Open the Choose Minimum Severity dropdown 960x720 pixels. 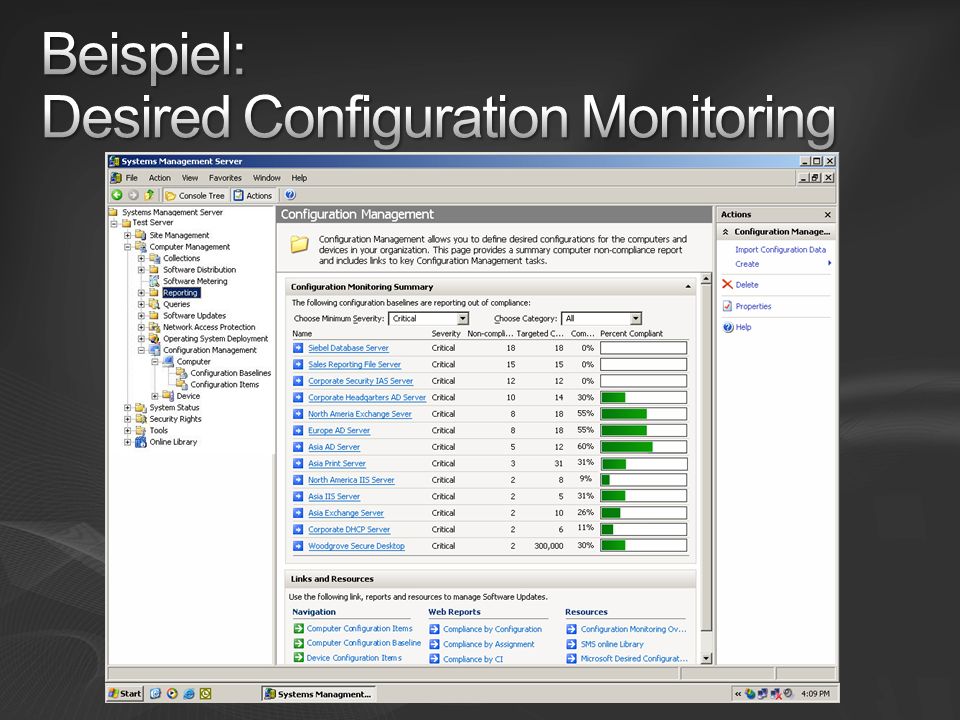pyautogui.click(x=463, y=318)
